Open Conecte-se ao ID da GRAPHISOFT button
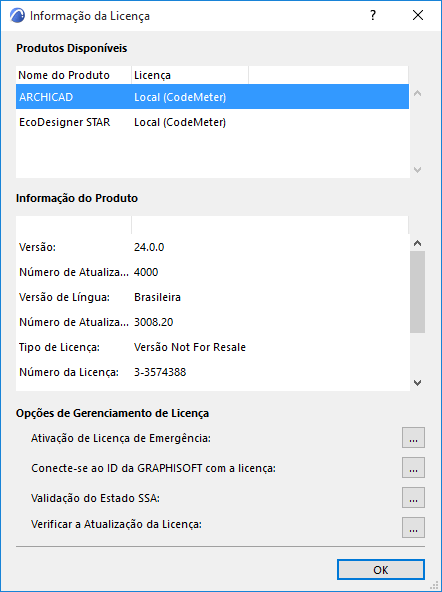This screenshot has width=442, height=592. (413, 467)
